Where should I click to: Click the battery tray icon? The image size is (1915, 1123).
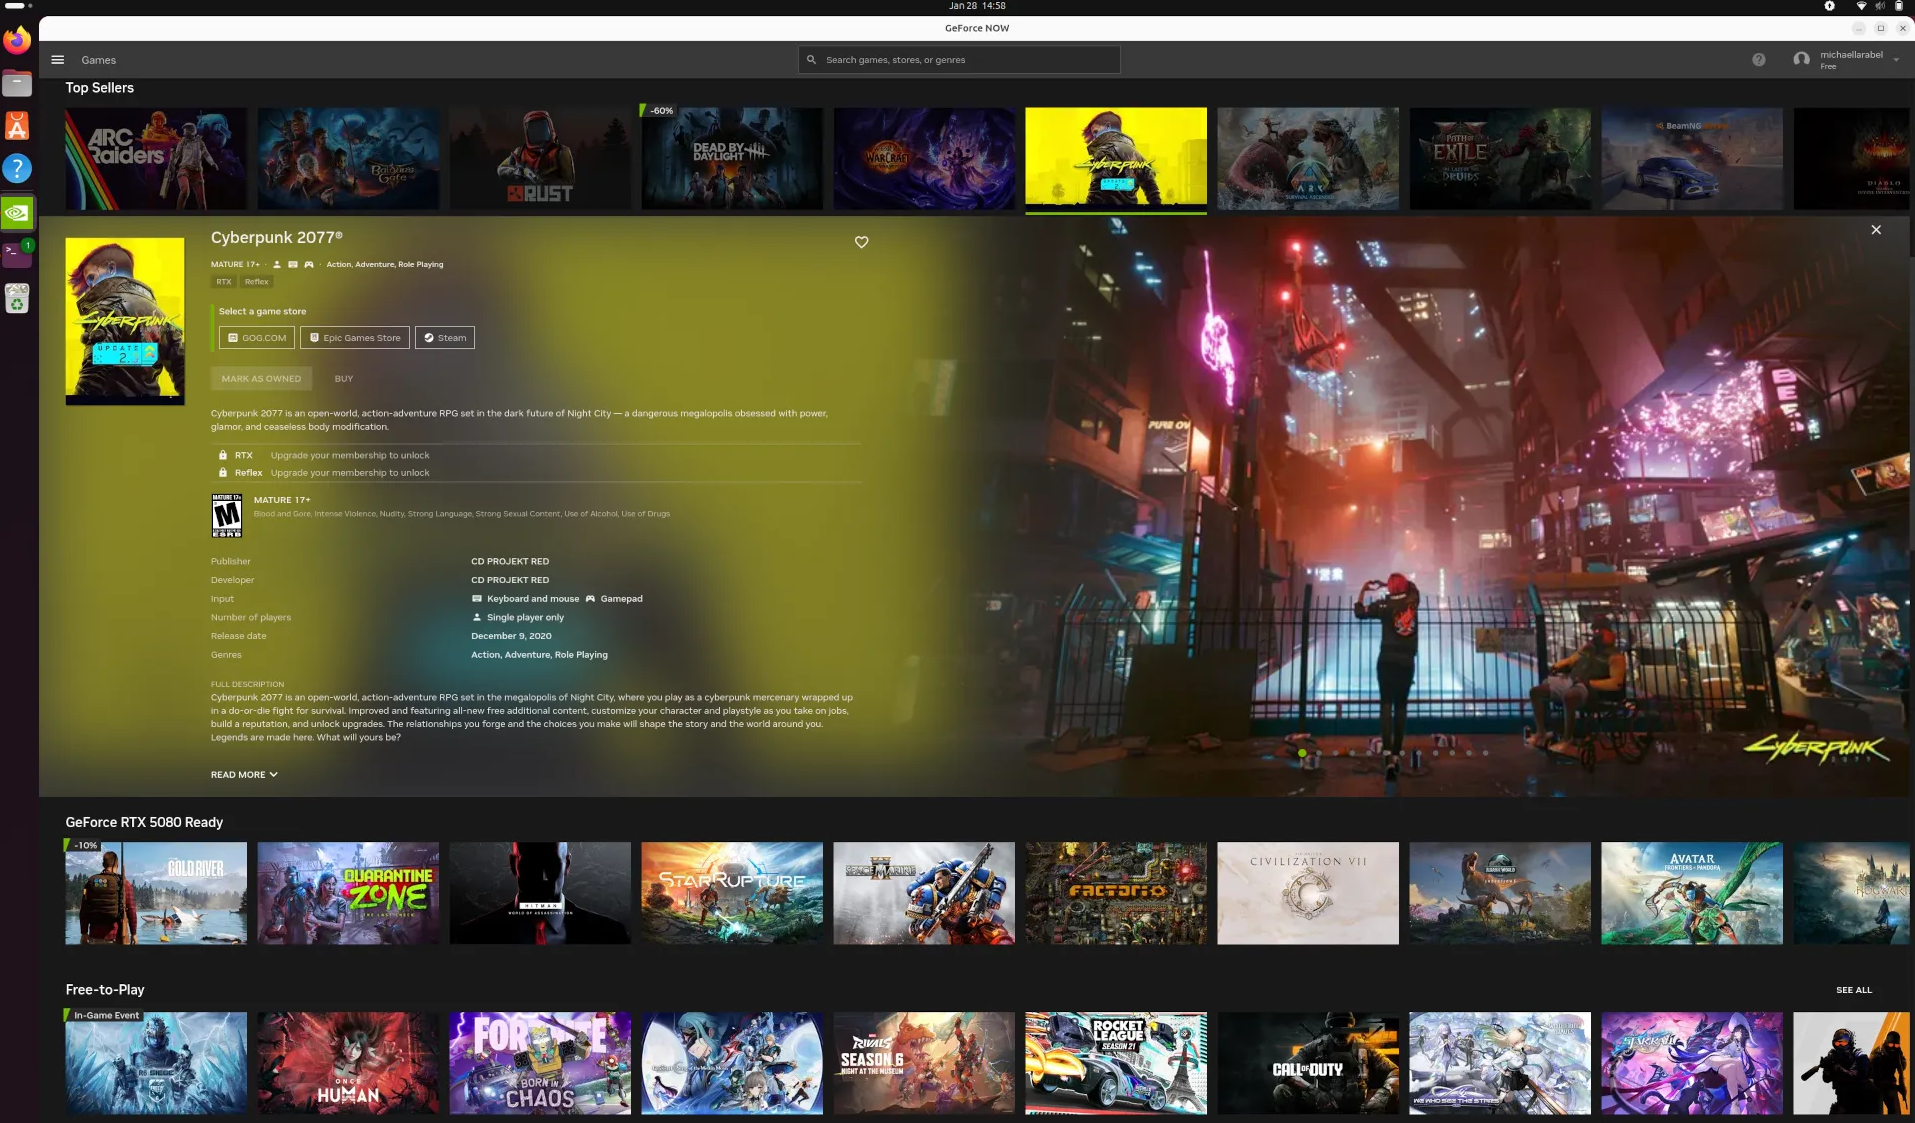tap(1898, 6)
